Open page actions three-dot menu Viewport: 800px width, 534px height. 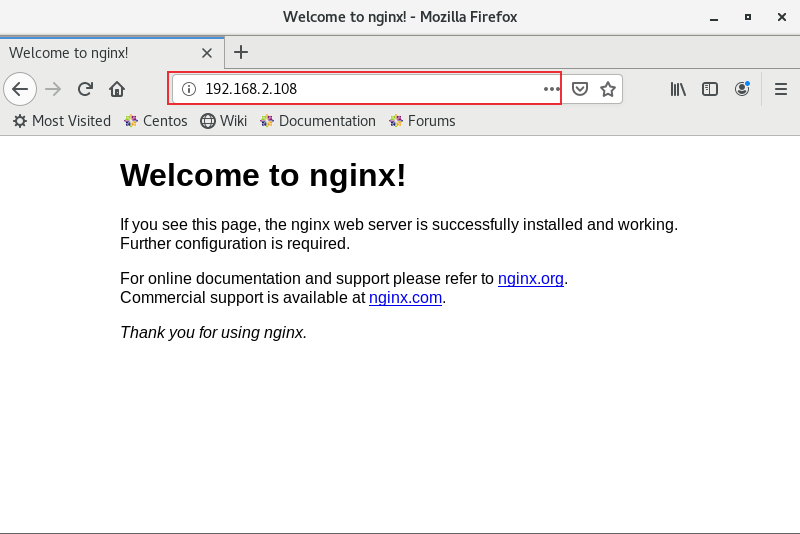coord(551,89)
